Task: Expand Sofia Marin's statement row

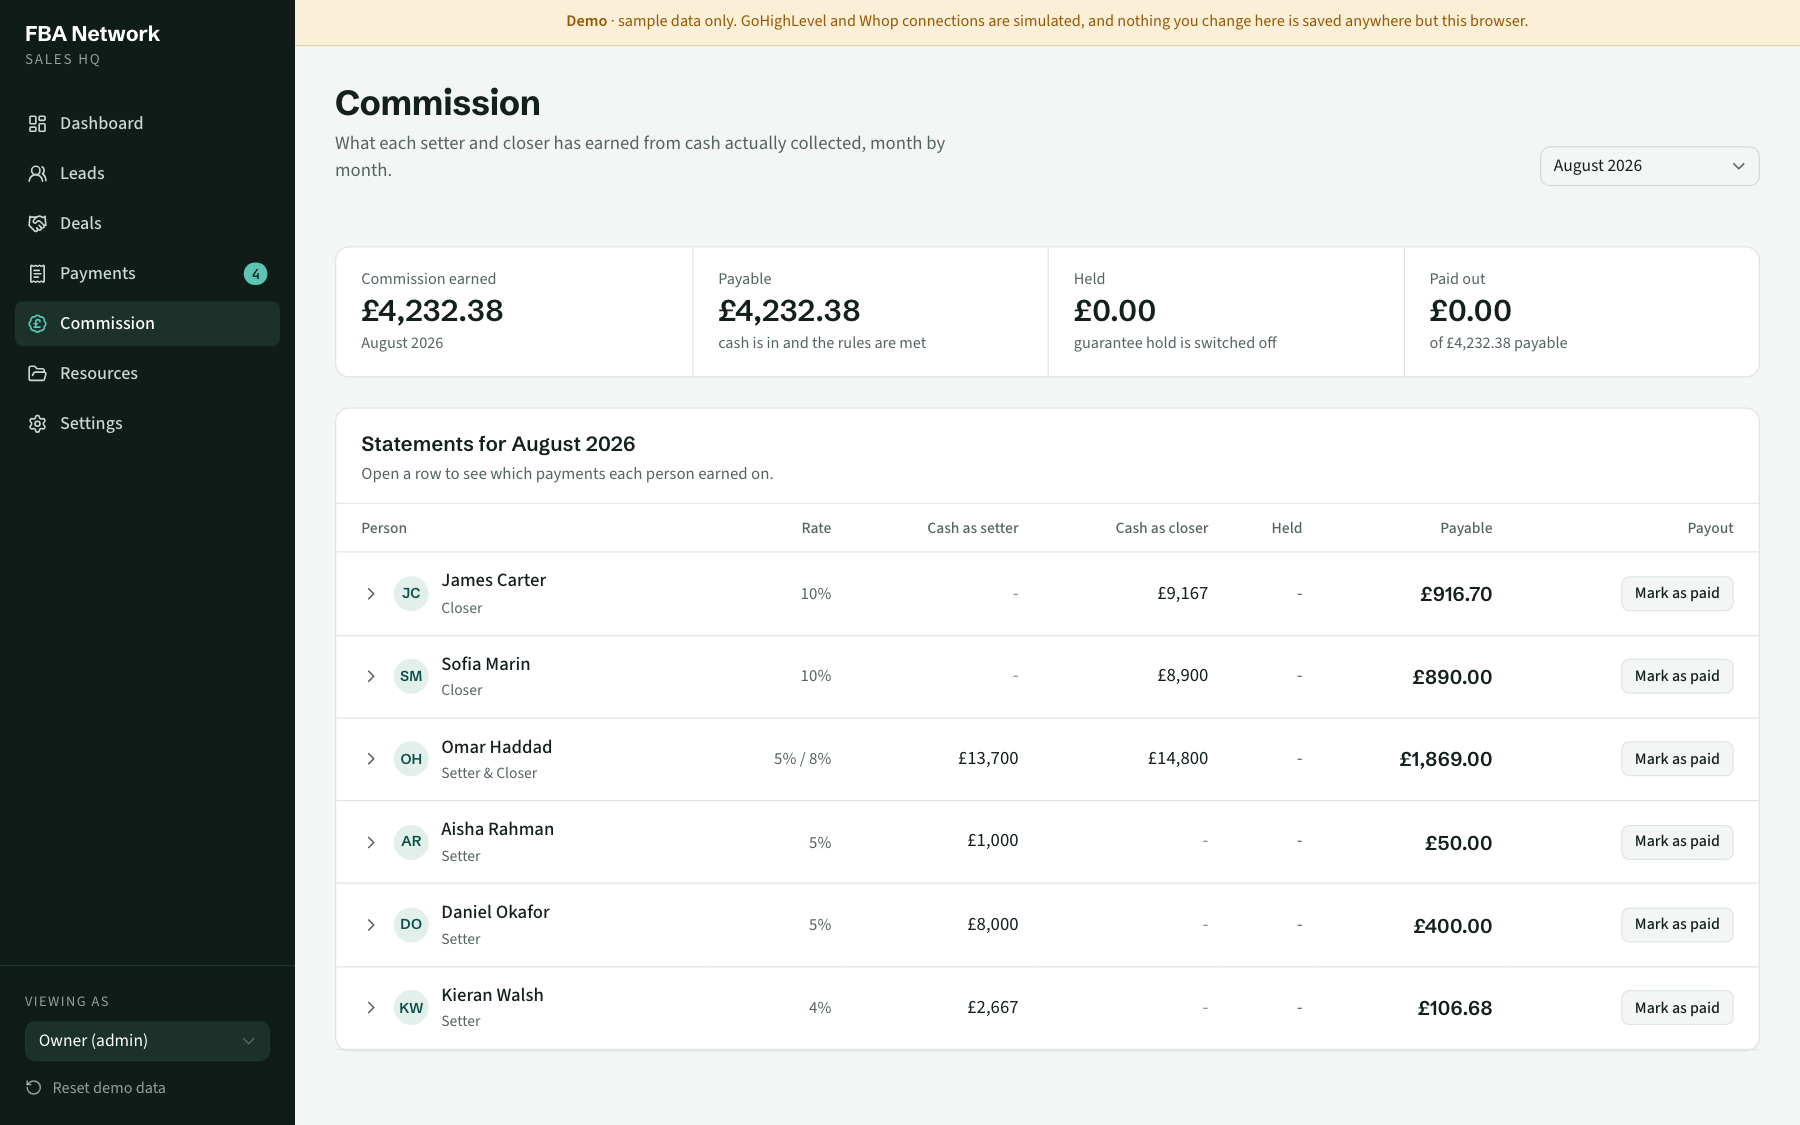Action: 371,676
